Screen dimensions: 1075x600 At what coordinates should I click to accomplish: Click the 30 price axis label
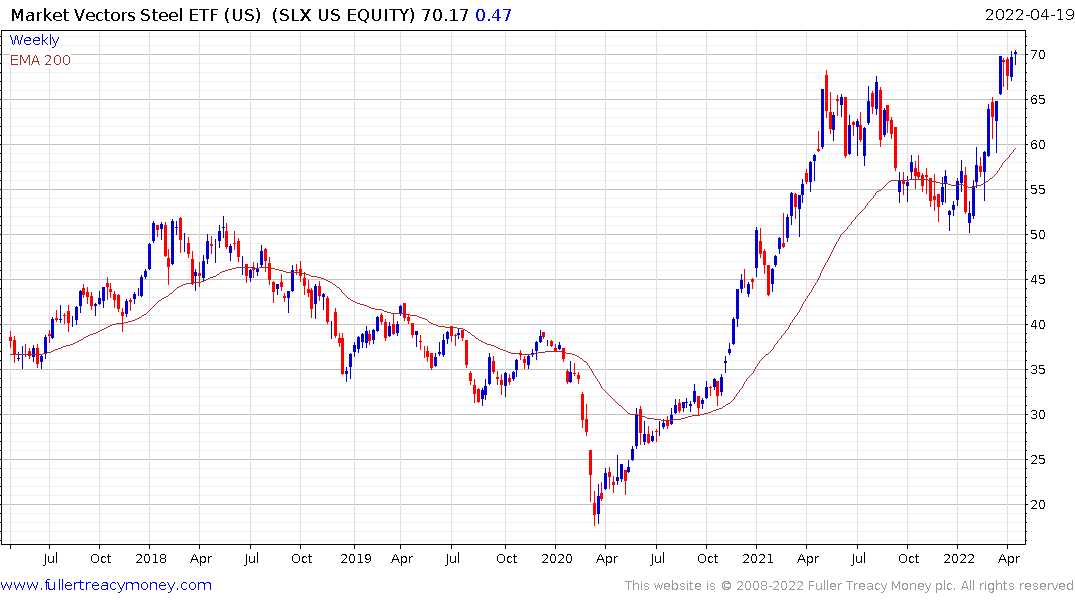point(1038,415)
